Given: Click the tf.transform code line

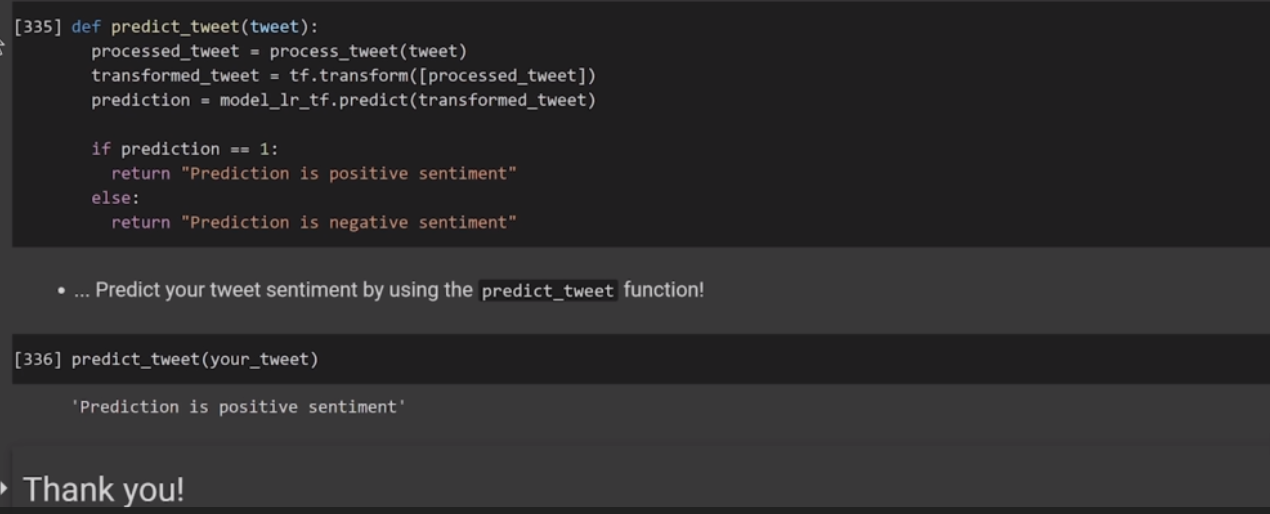Looking at the screenshot, I should pyautogui.click(x=343, y=76).
